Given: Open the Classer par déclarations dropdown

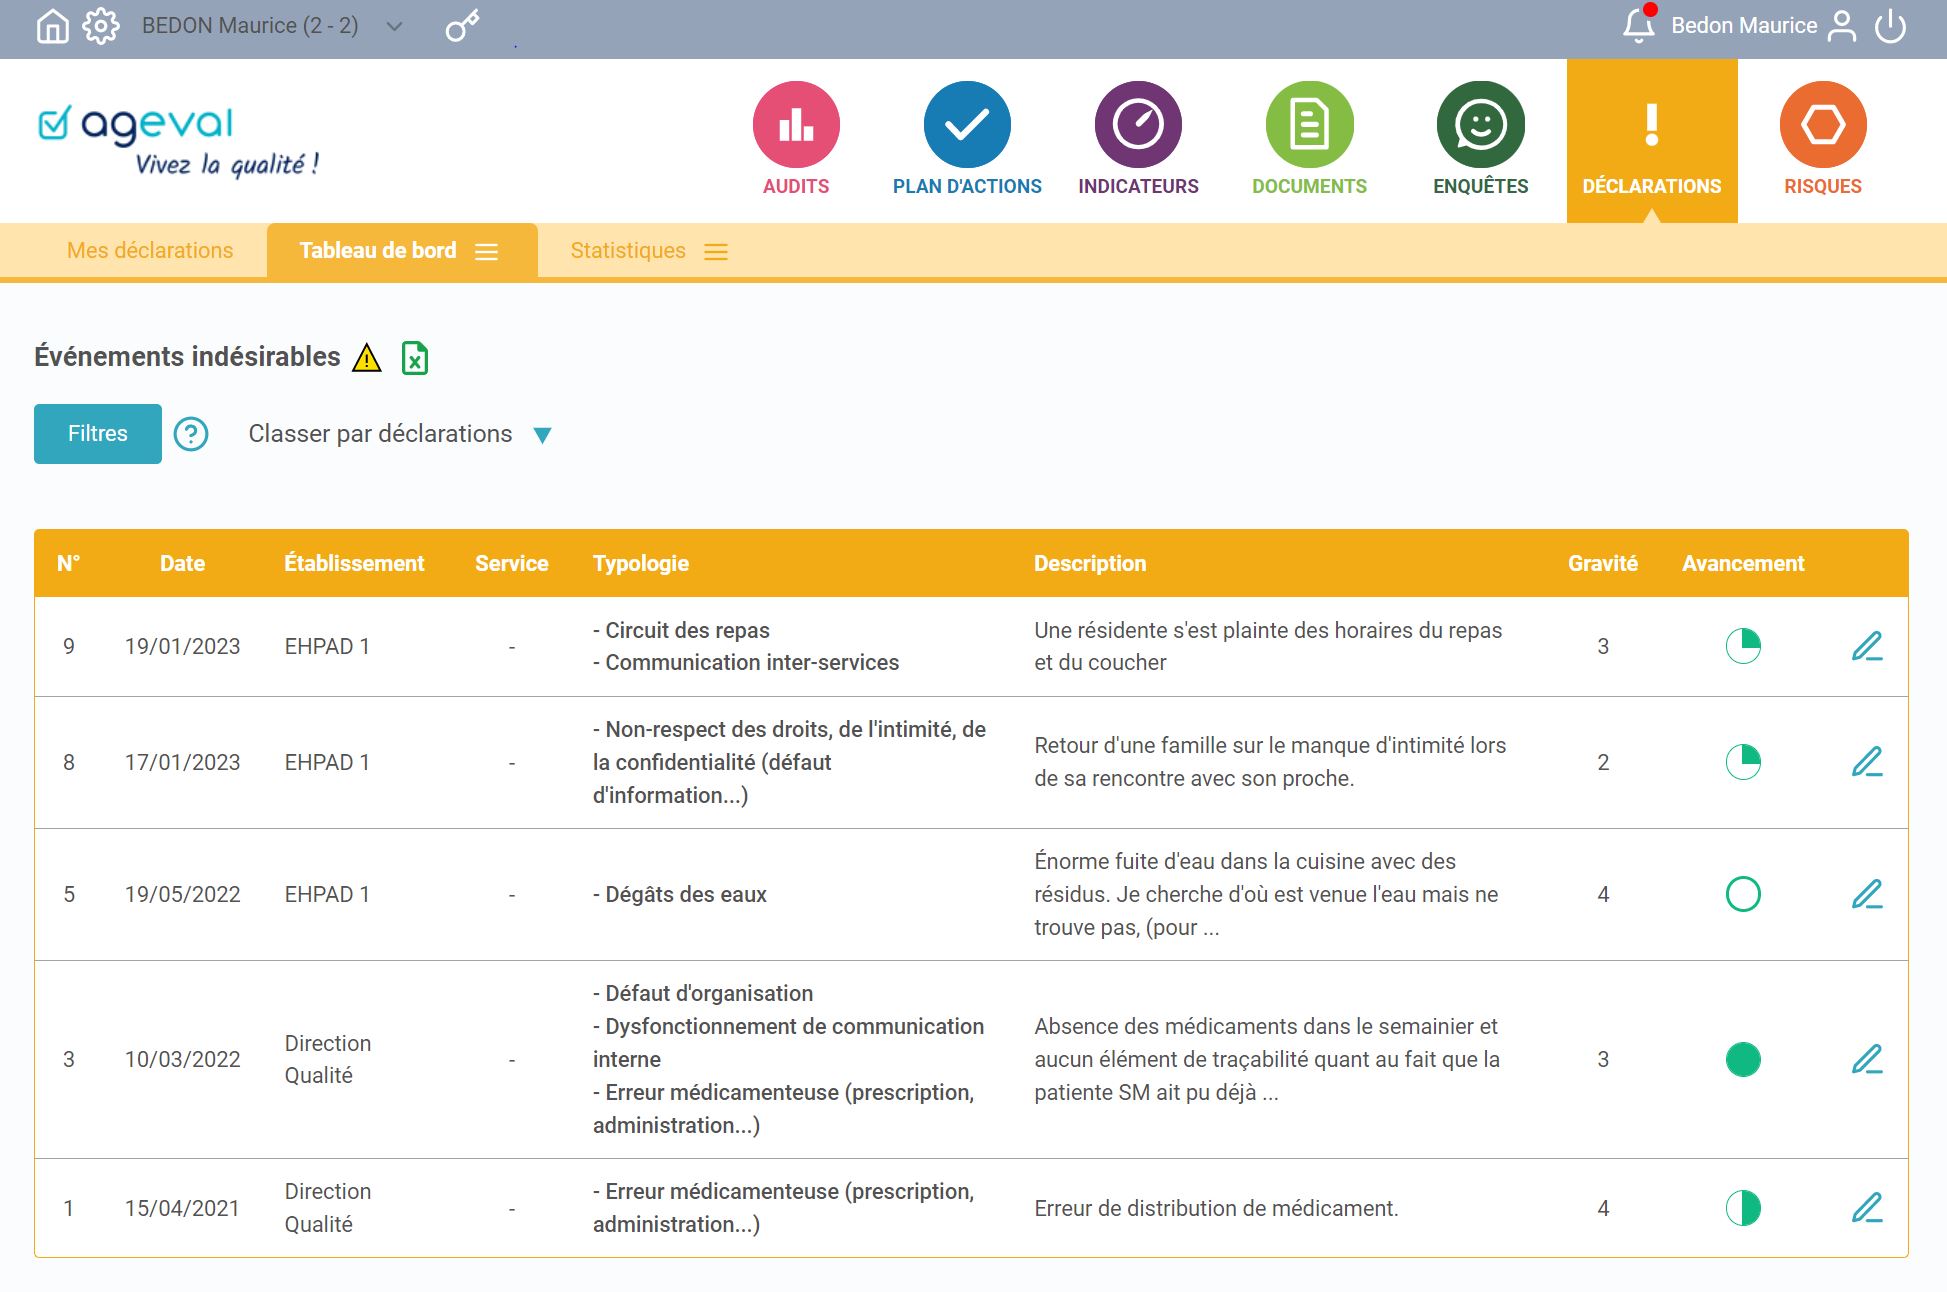Looking at the screenshot, I should (541, 434).
